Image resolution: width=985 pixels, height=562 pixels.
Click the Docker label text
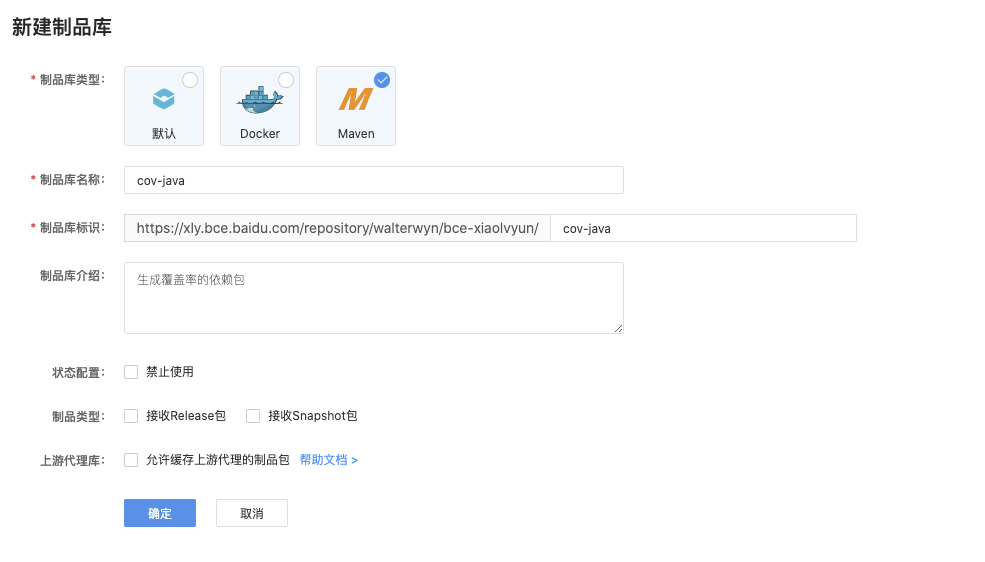pos(259,134)
